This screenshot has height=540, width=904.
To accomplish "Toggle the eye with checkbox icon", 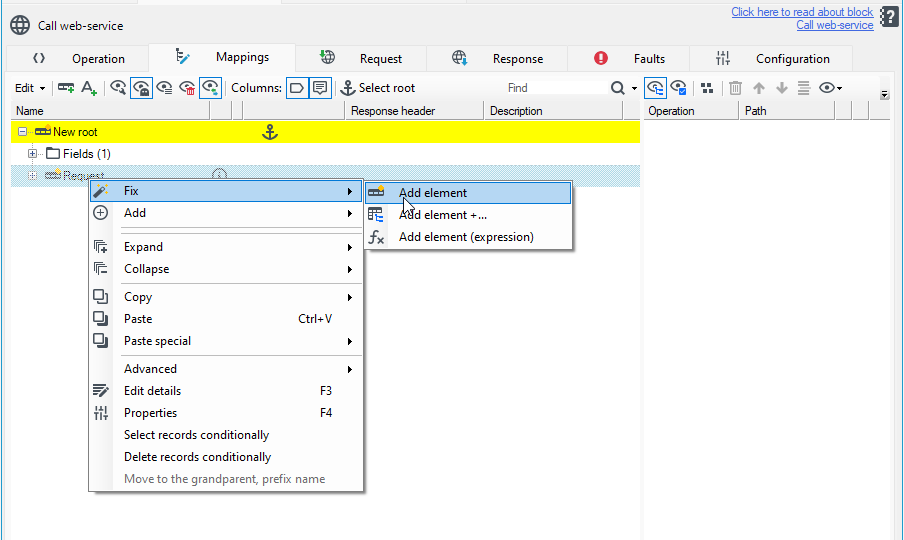I will coord(679,88).
